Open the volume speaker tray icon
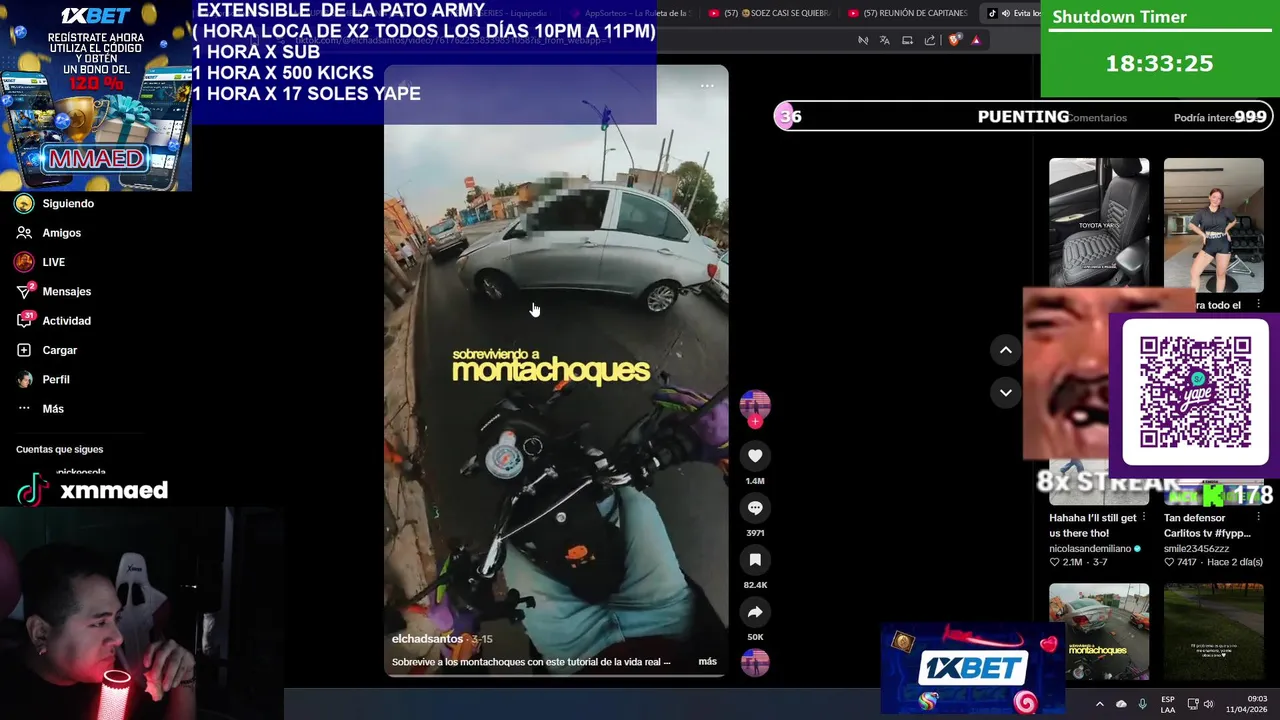The image size is (1280, 720). click(x=1208, y=704)
